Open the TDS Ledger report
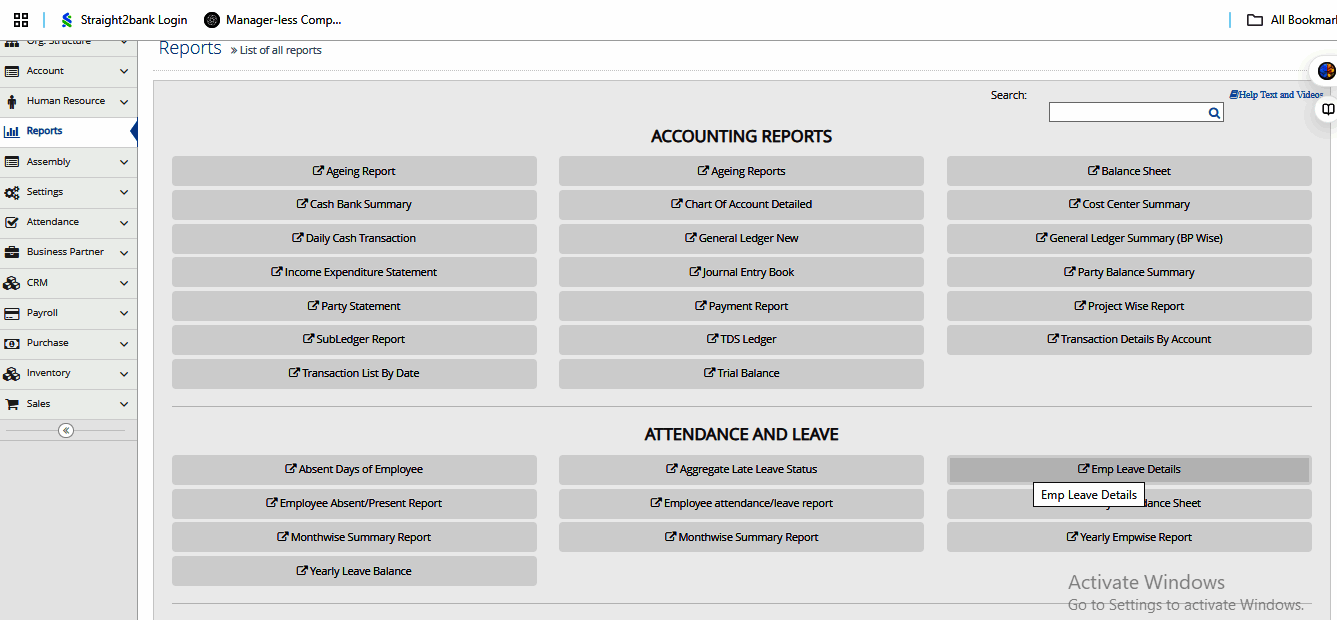 [741, 339]
